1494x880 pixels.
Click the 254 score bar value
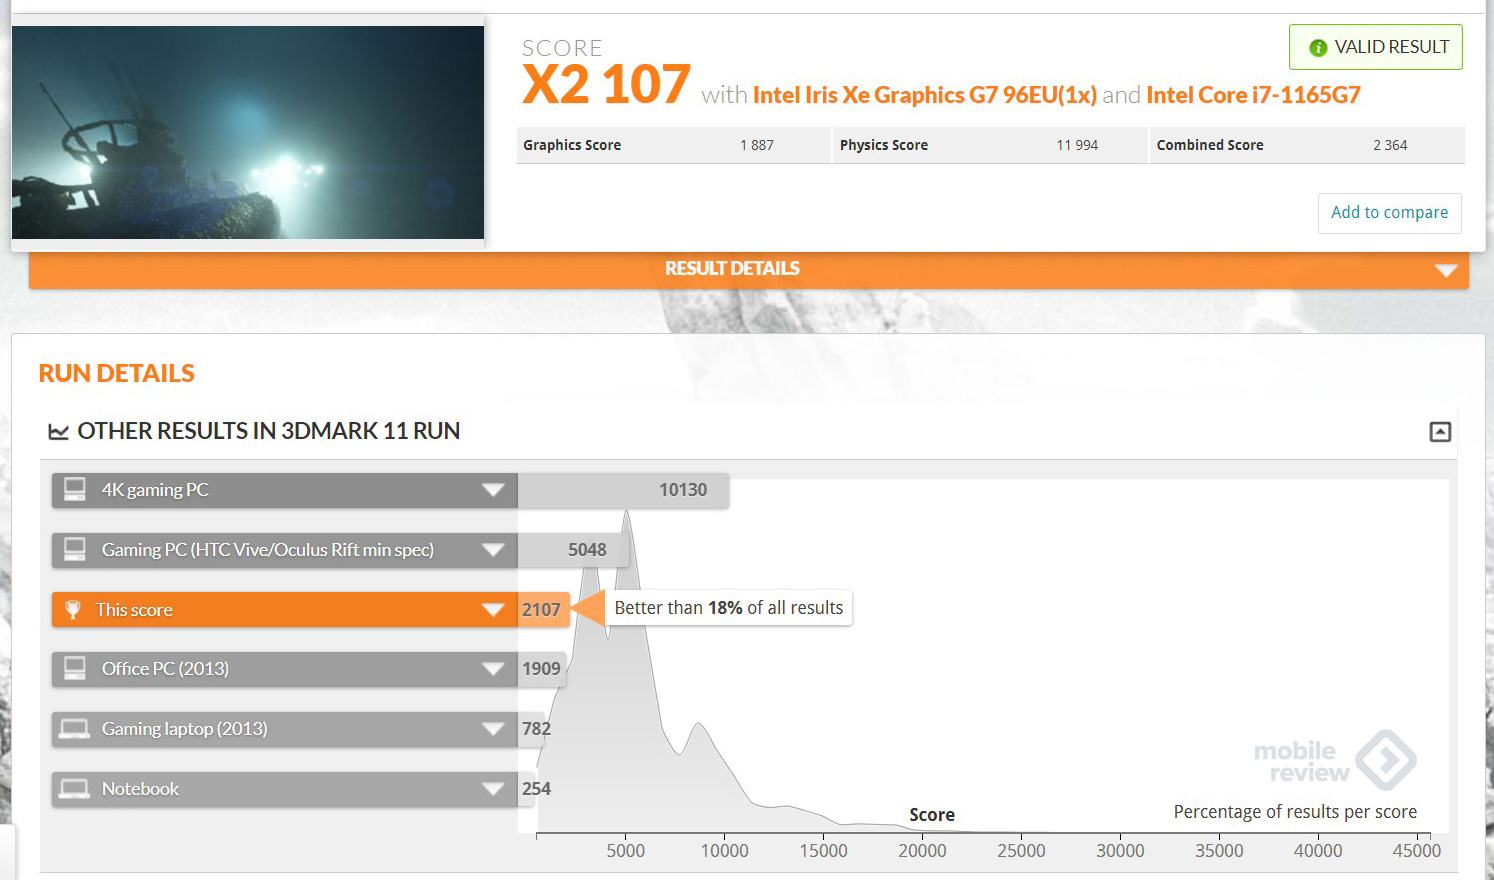[536, 789]
